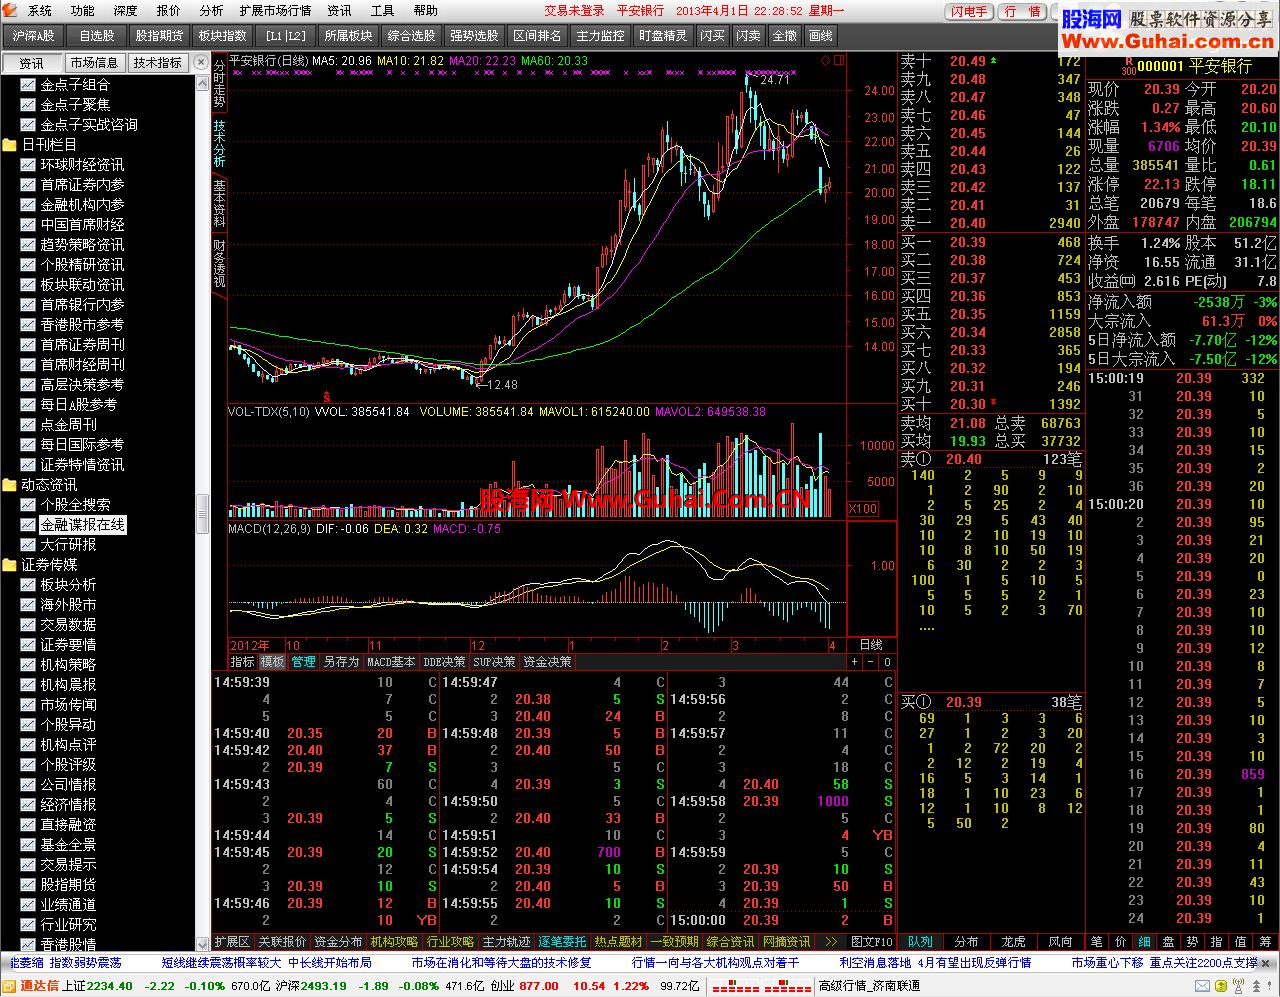This screenshot has height=997, width=1280.
Task: Switch to the 技术指标 tab
Action: 158,63
